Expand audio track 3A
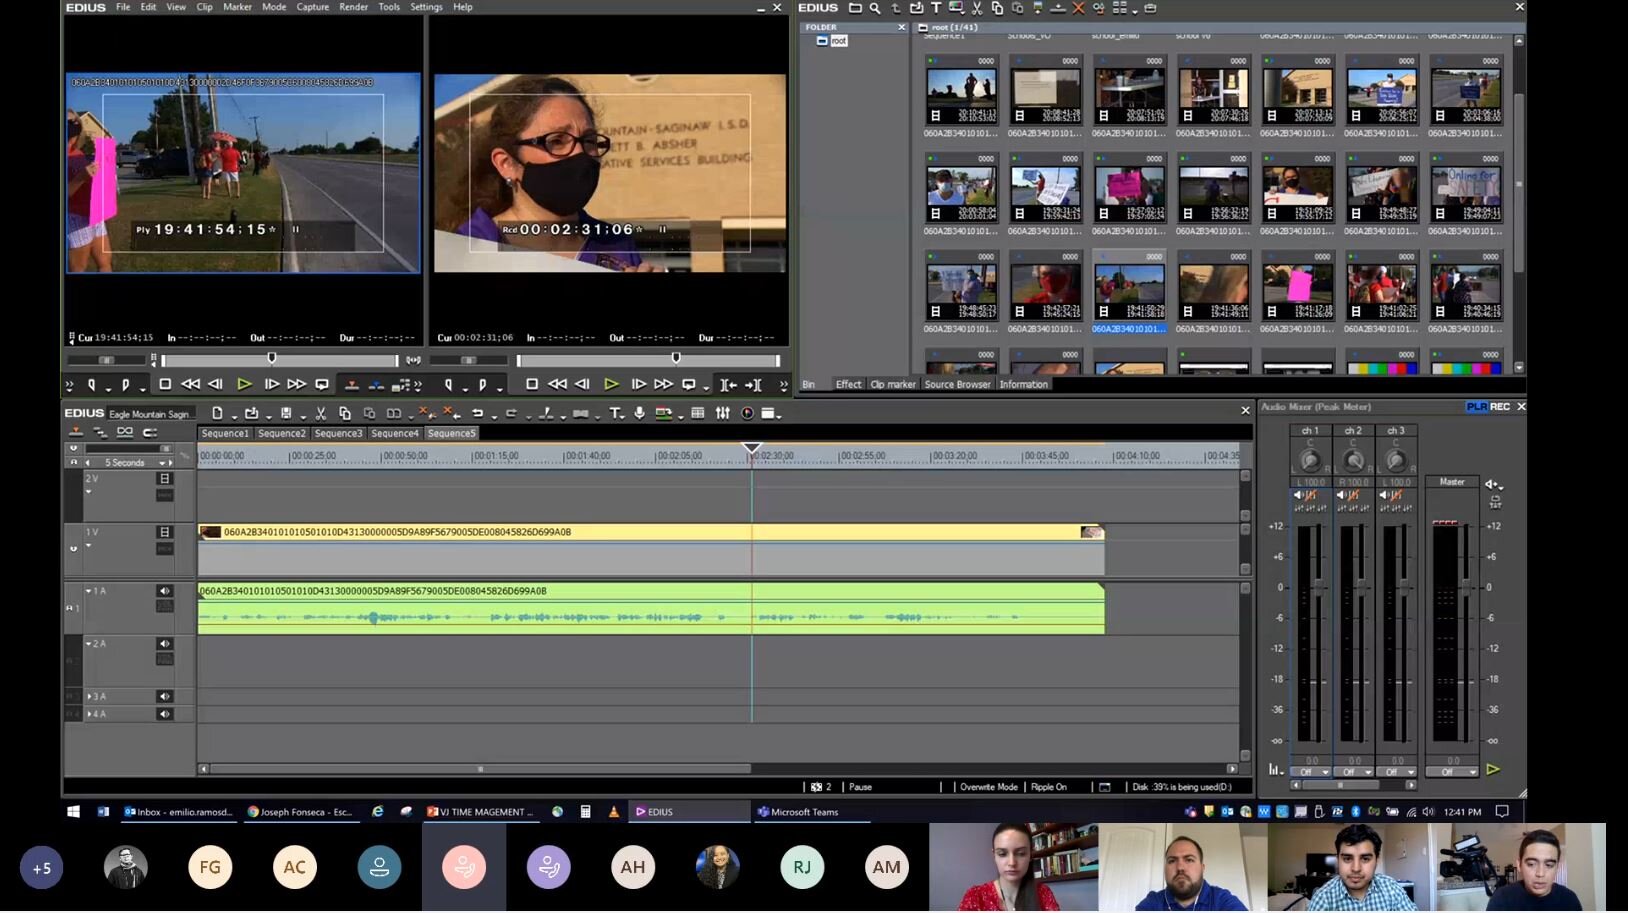This screenshot has height=913, width=1628. click(x=89, y=696)
